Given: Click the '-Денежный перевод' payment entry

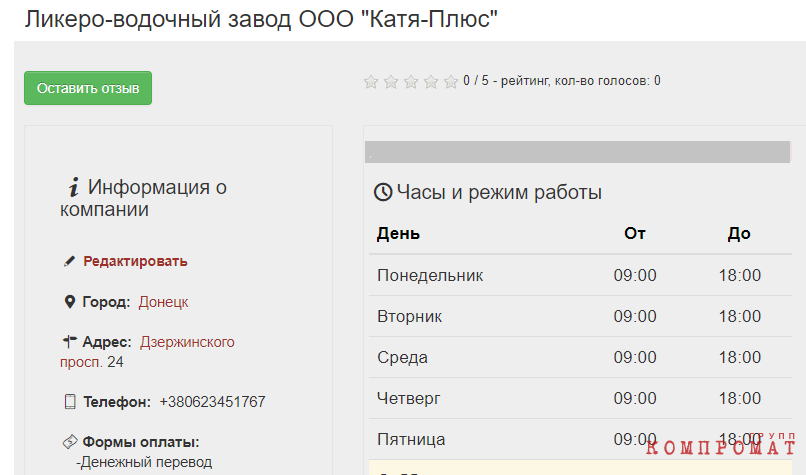Looking at the screenshot, I should coord(144,462).
